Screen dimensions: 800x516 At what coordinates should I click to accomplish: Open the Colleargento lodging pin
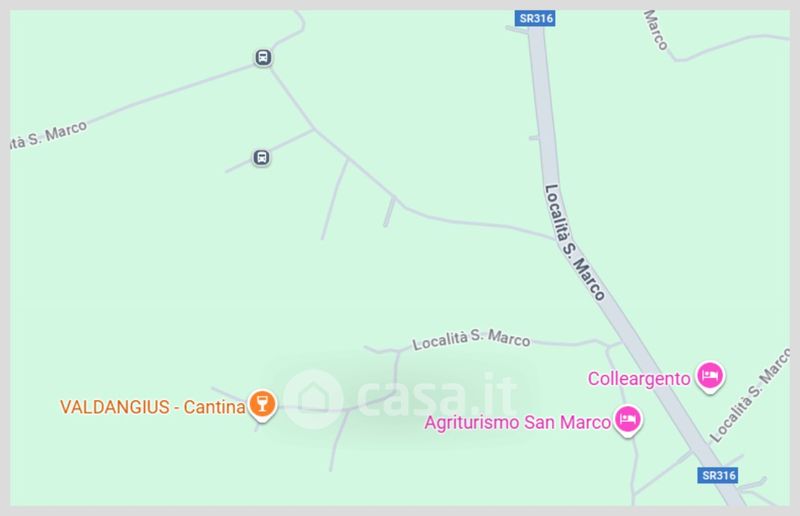point(711,377)
